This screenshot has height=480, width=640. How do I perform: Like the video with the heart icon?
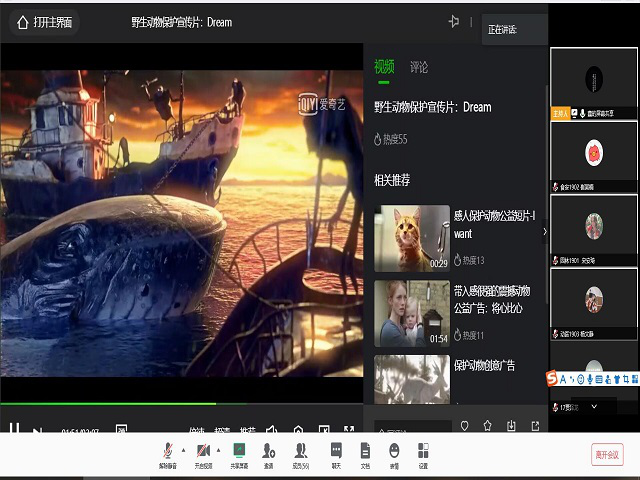[x=464, y=426]
